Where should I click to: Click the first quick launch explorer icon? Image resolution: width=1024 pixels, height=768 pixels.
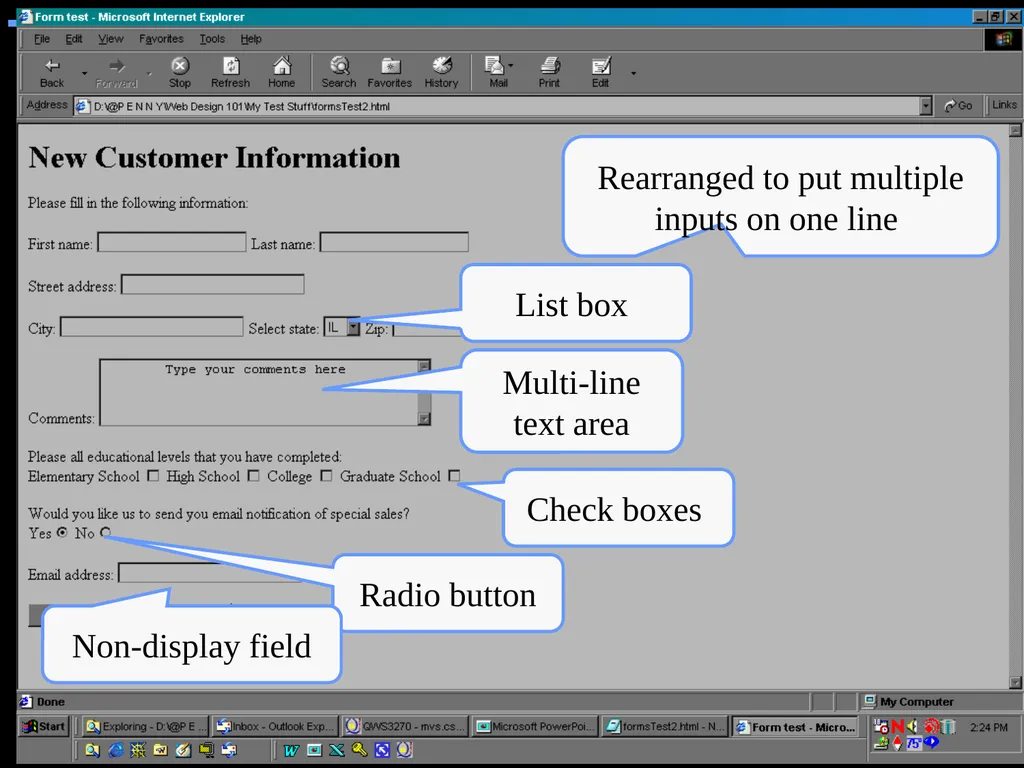(x=92, y=750)
